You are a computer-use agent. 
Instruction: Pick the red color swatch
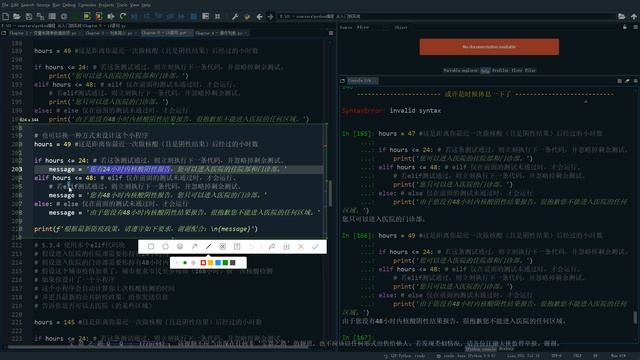coord(203,263)
